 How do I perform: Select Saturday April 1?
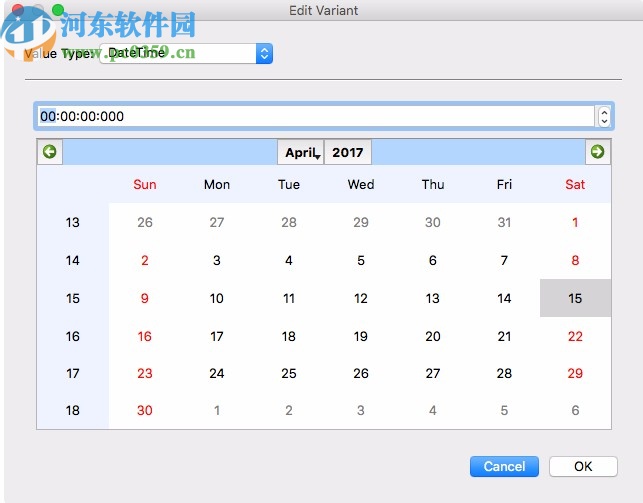[575, 223]
